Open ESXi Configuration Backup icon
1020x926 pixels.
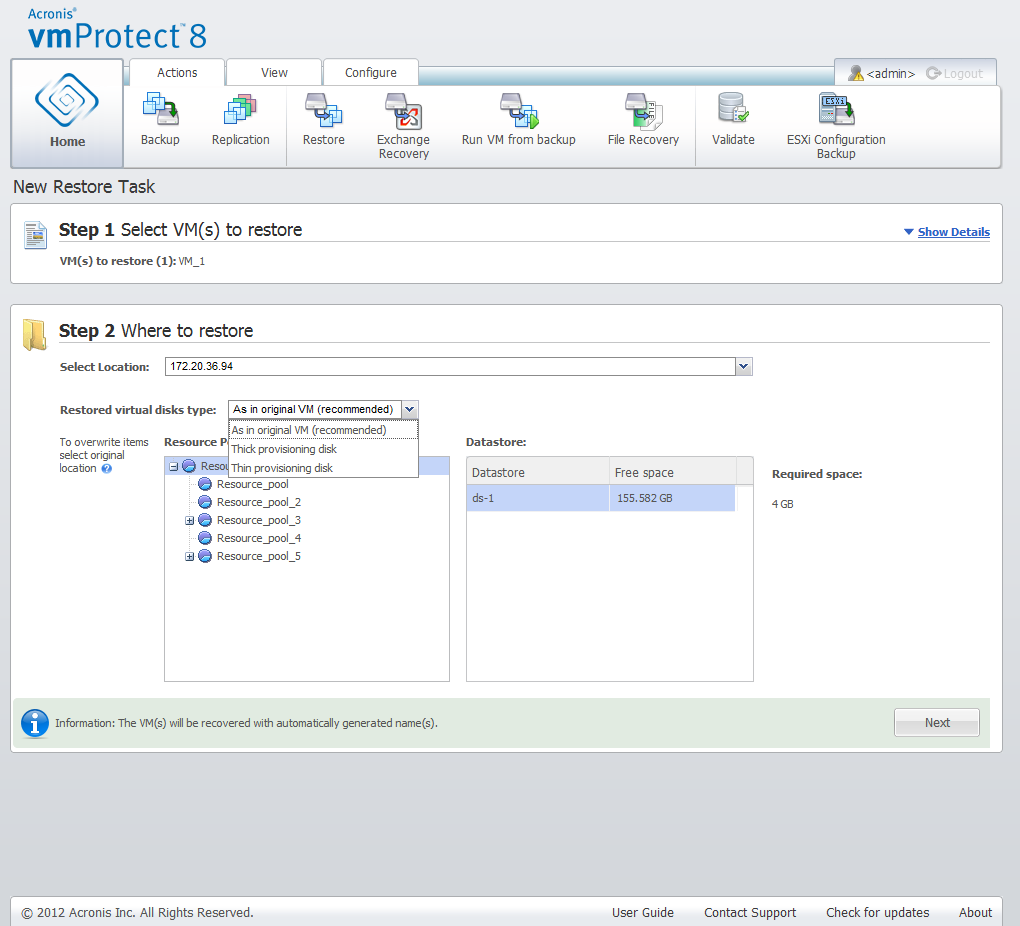[836, 109]
